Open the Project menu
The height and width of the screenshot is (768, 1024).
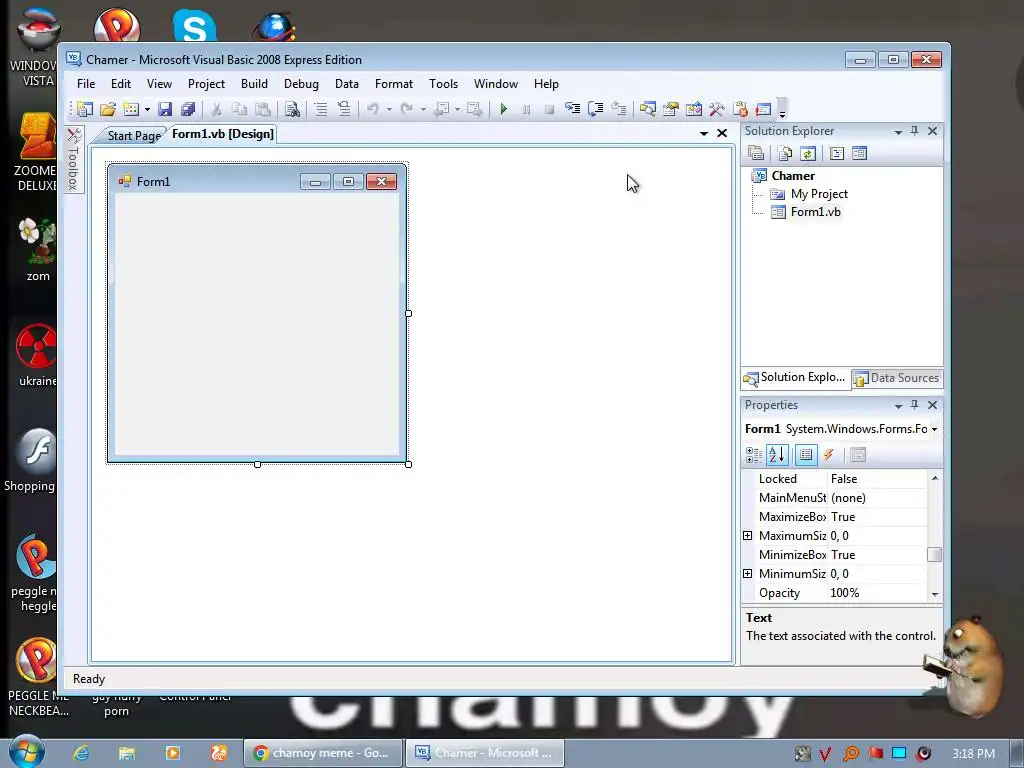[206, 84]
